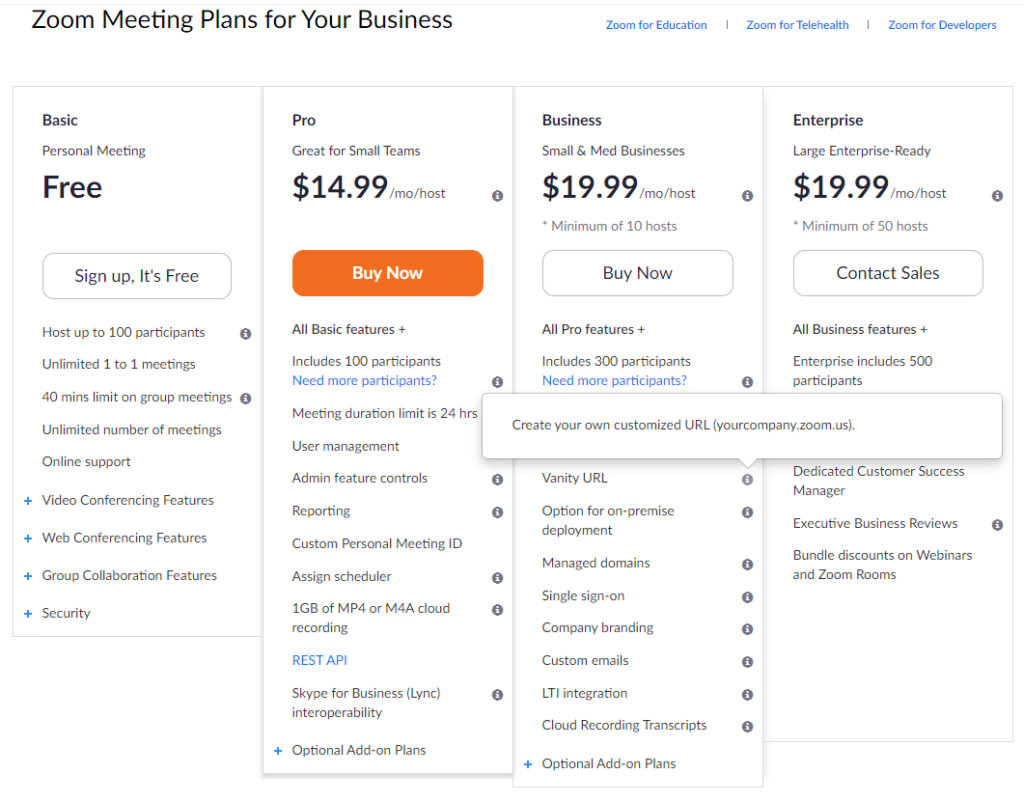Show info for 40 mins limit on group meetings

coord(246,398)
